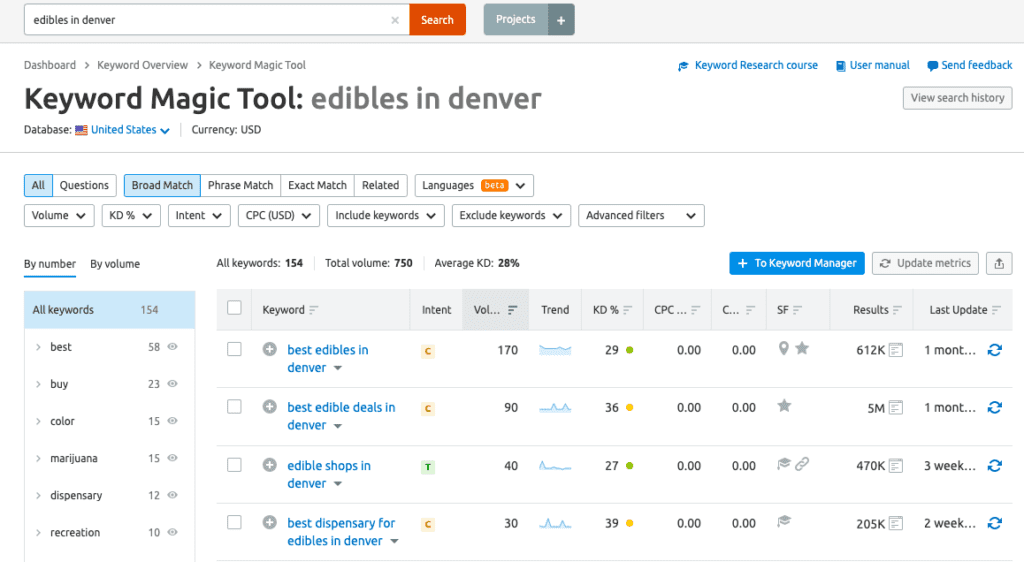The image size is (1024, 562).
Task: Add 'best edible deals in denver' via plus icon
Action: 269,408
